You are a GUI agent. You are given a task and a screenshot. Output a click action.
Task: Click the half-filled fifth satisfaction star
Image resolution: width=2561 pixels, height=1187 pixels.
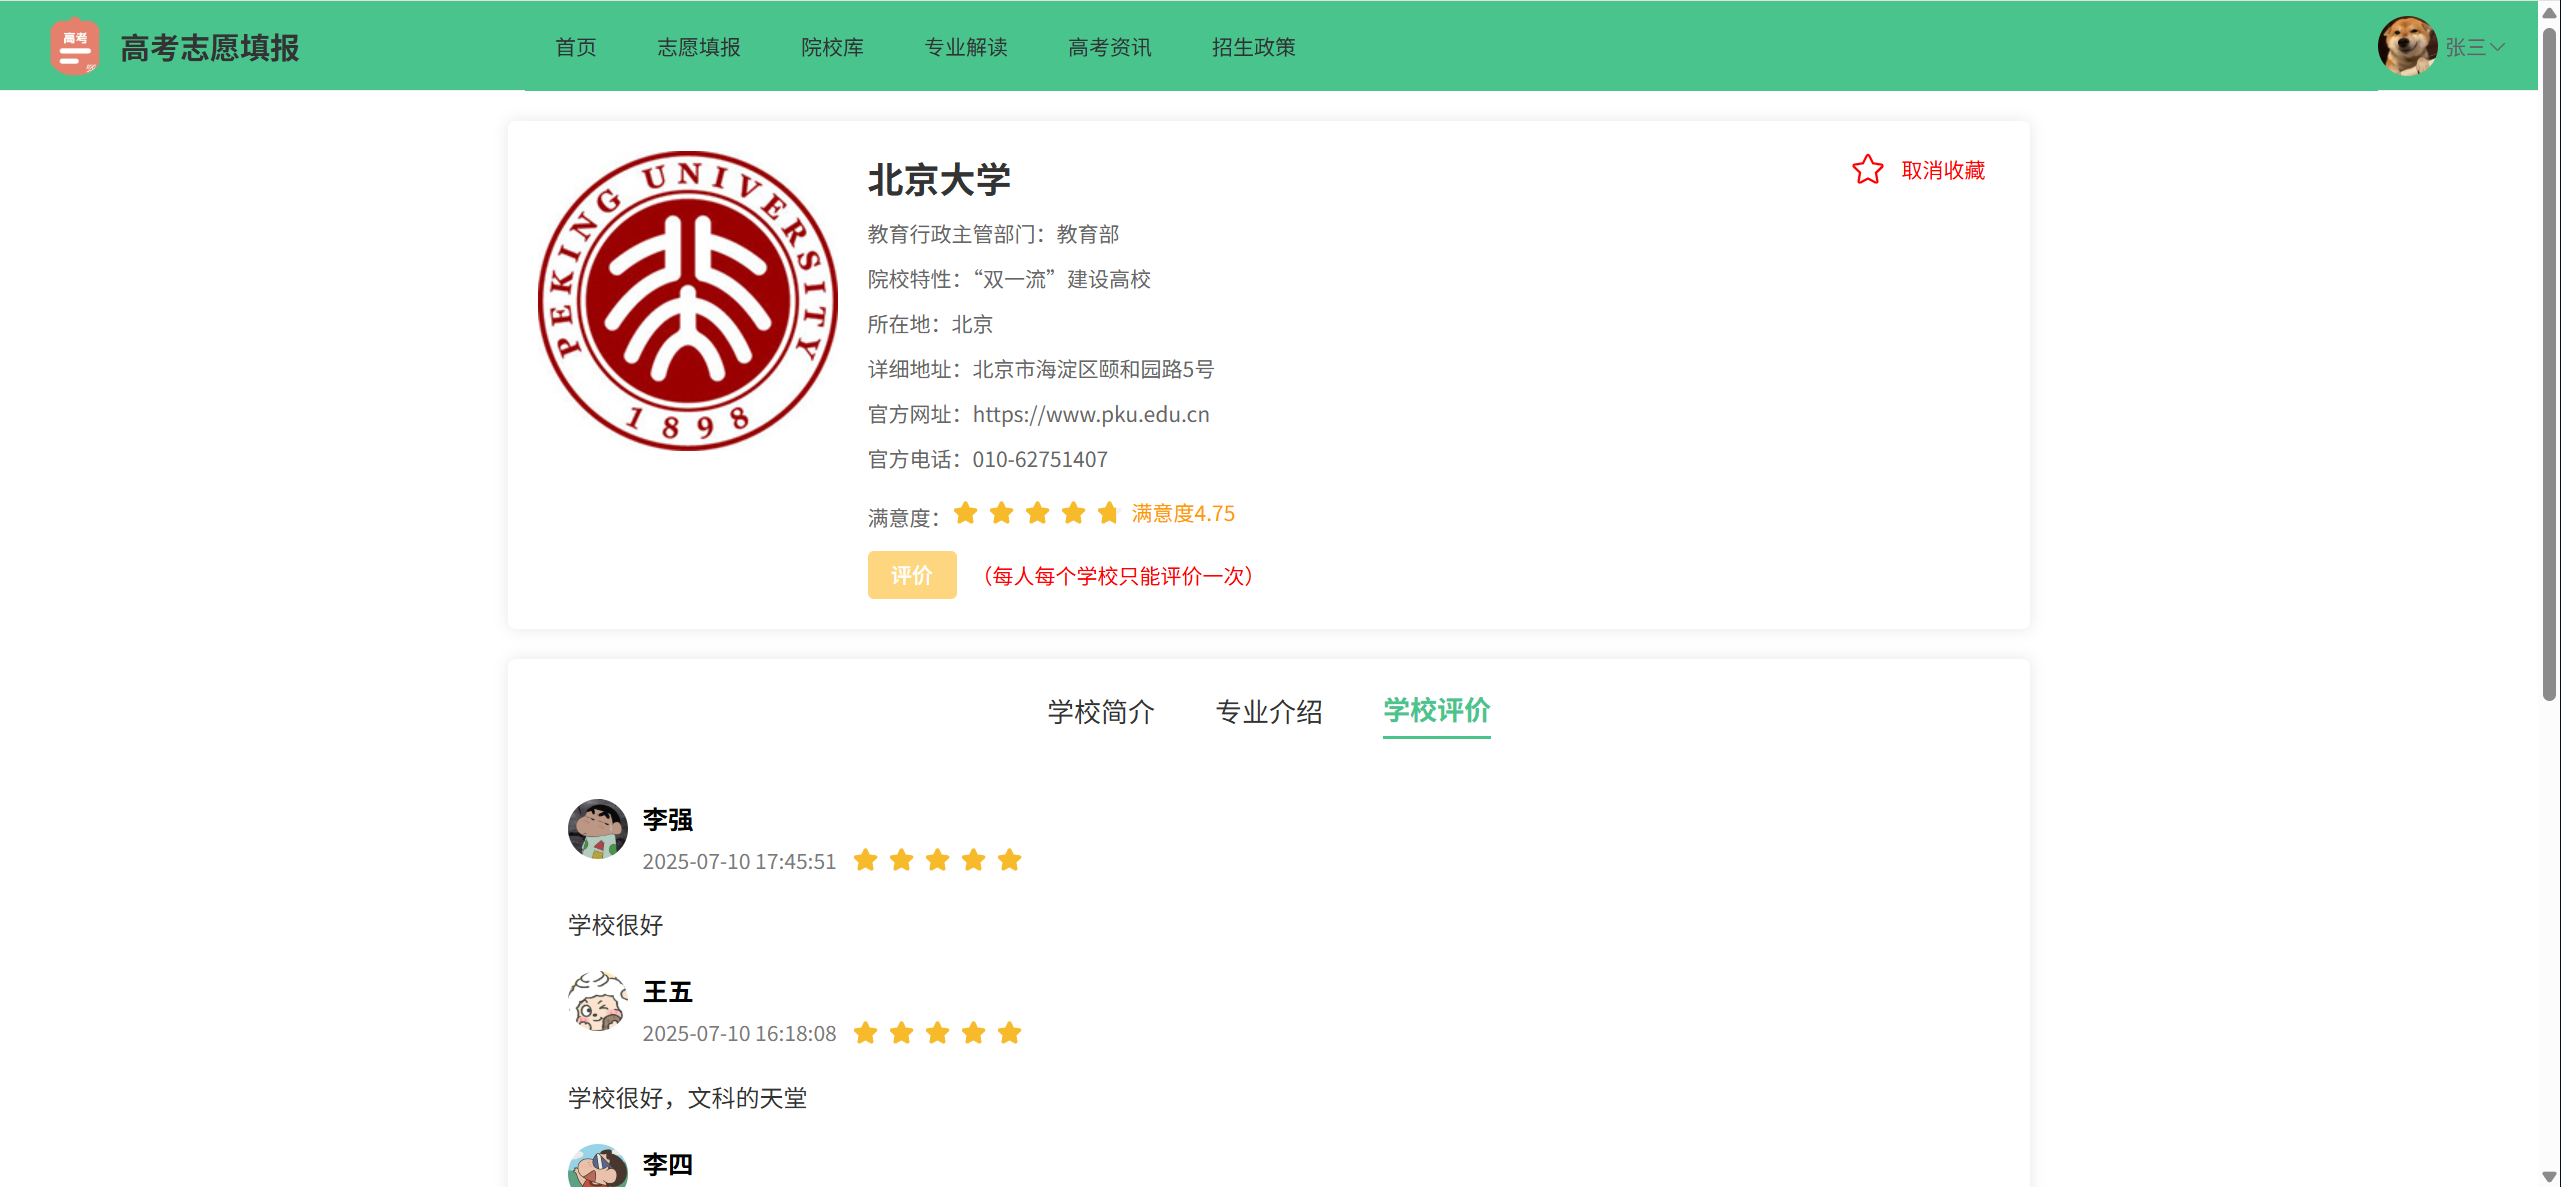[1107, 513]
